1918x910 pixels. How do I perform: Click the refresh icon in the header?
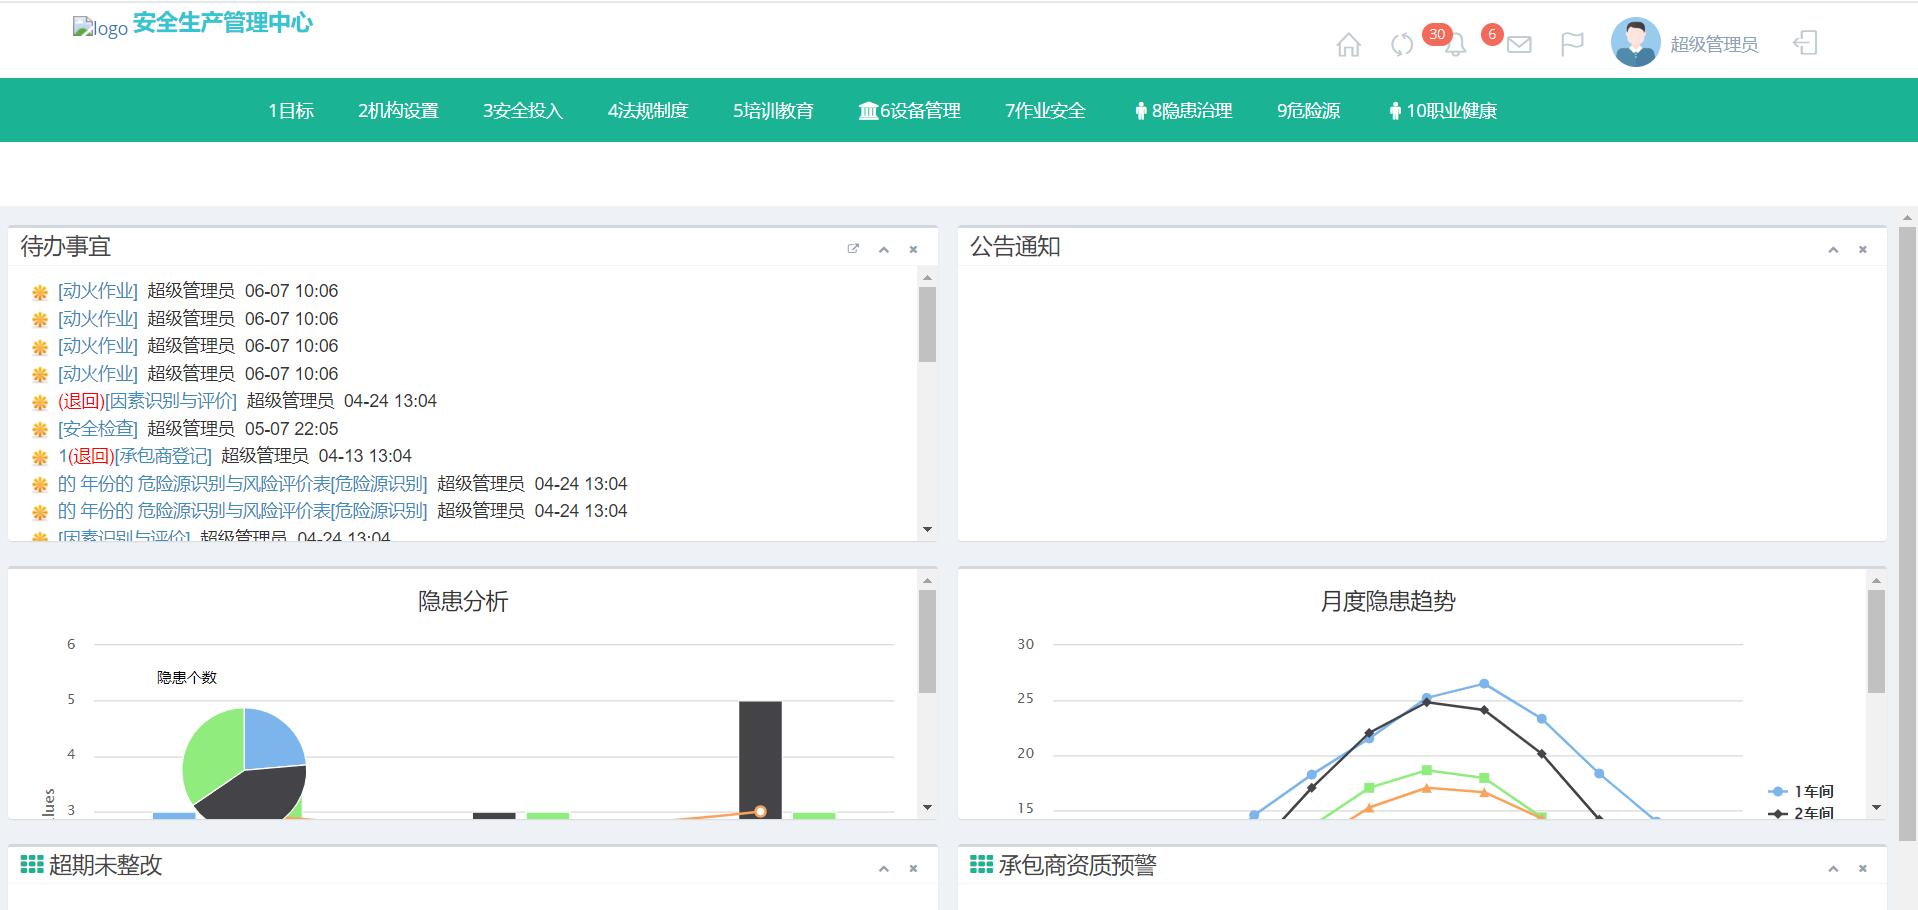click(x=1402, y=45)
